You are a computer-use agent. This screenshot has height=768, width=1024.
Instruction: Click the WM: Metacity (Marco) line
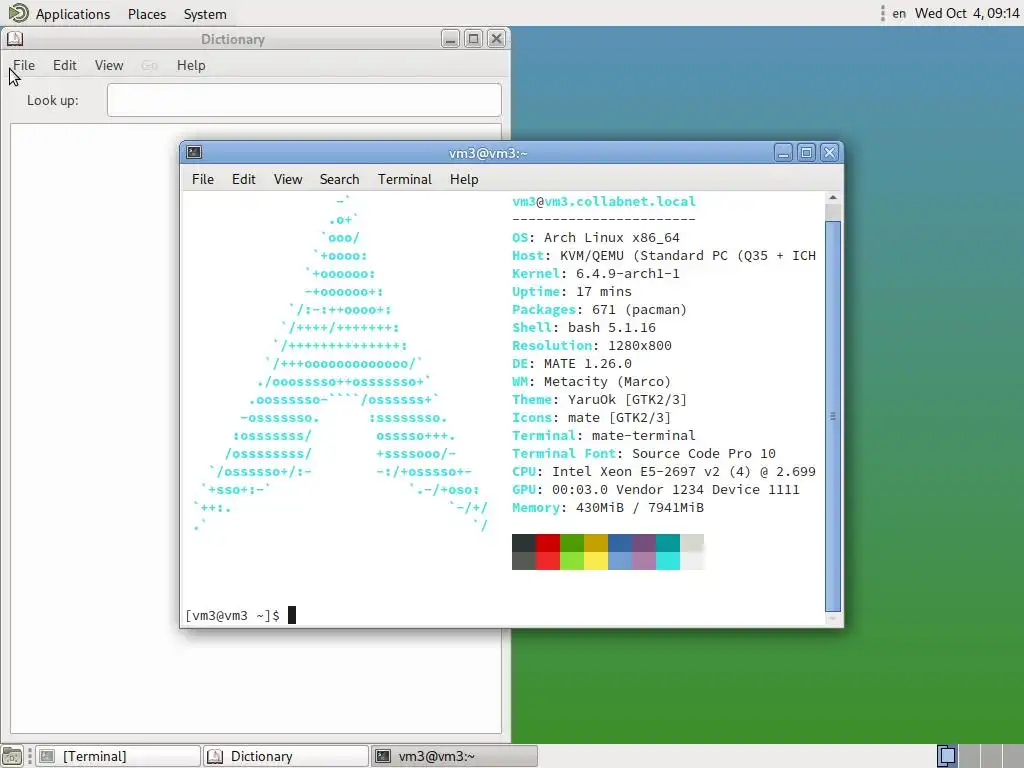[592, 381]
